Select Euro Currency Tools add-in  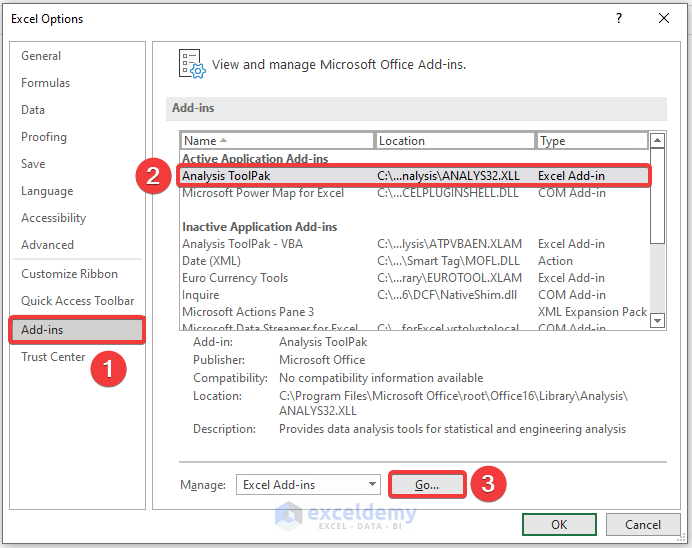[235, 278]
